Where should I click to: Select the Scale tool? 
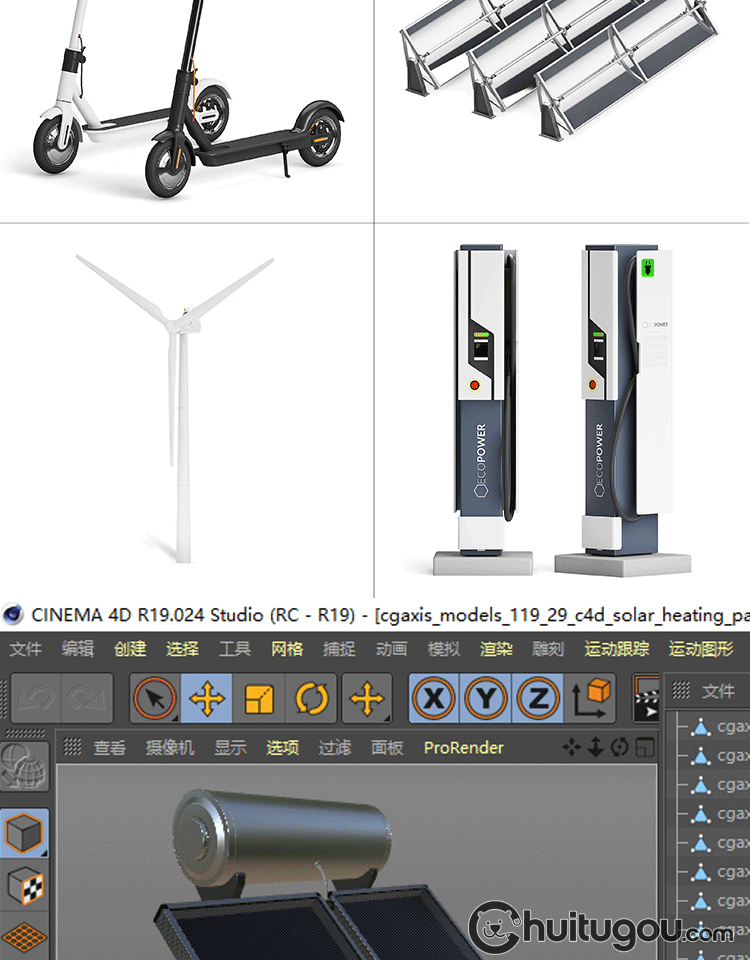(259, 698)
